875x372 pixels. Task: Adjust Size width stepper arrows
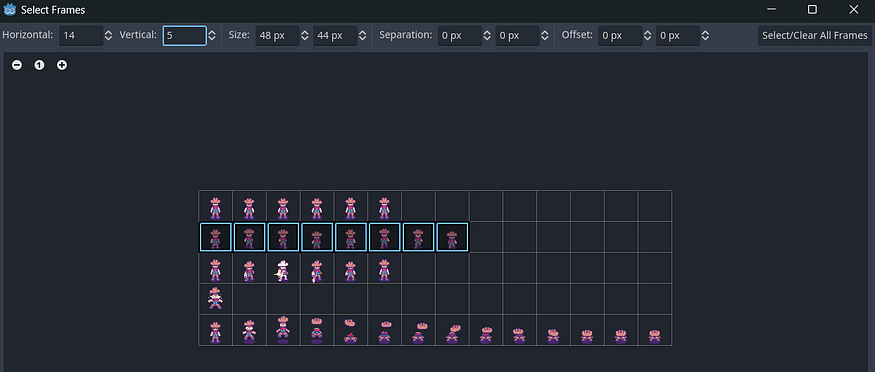[305, 35]
